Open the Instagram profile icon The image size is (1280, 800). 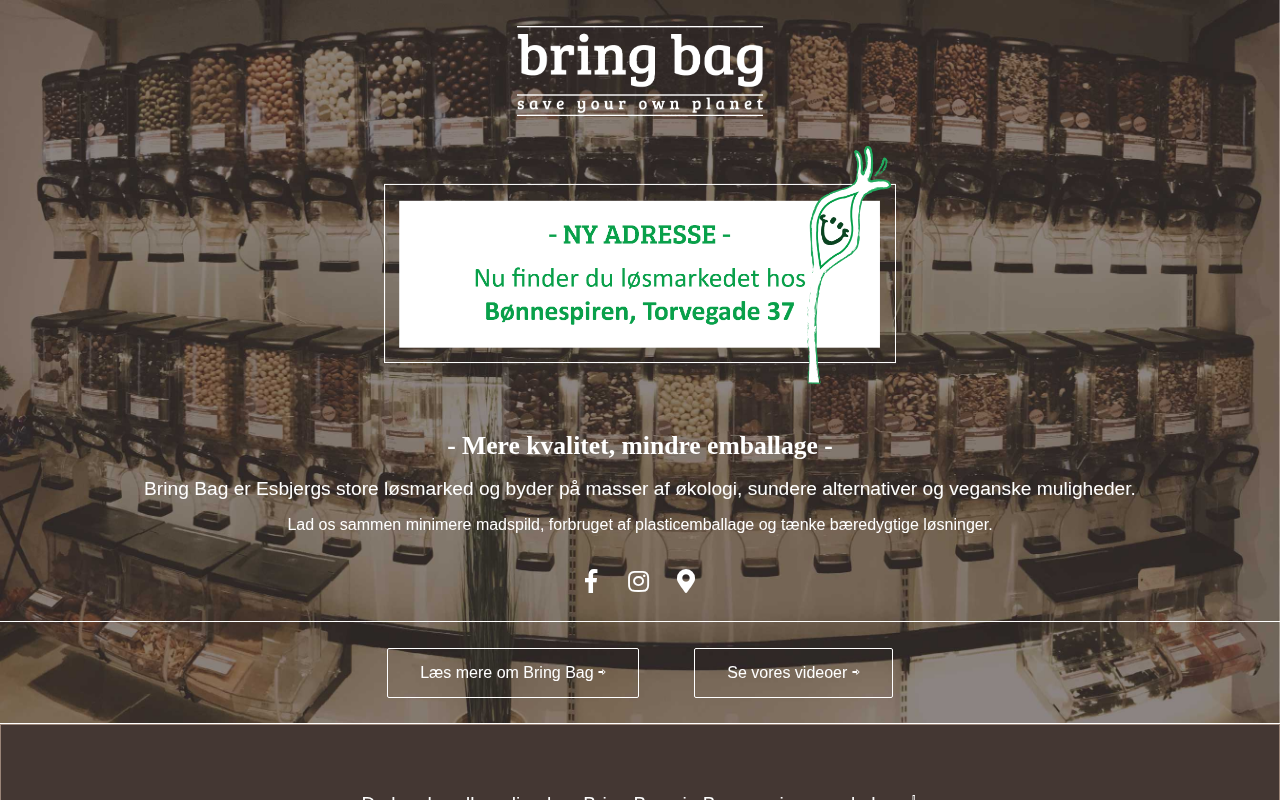pos(638,581)
